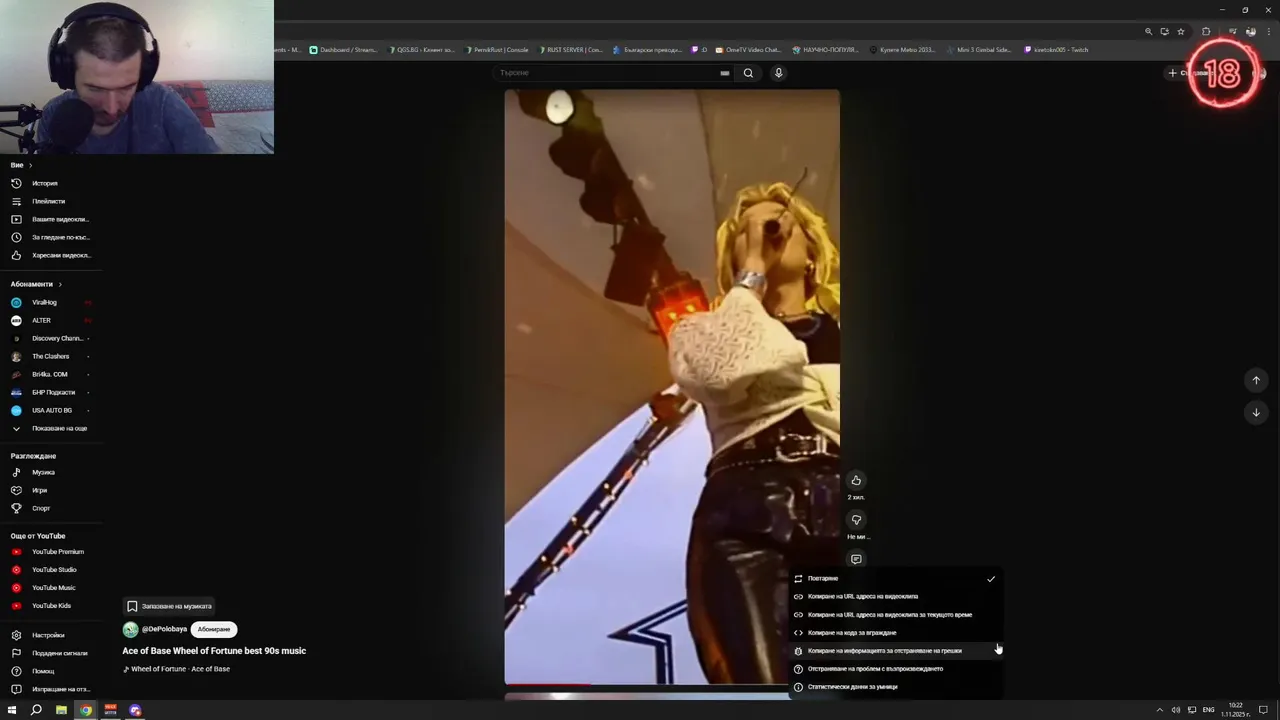Expand the Вие section
The height and width of the screenshot is (720, 1280).
22,165
